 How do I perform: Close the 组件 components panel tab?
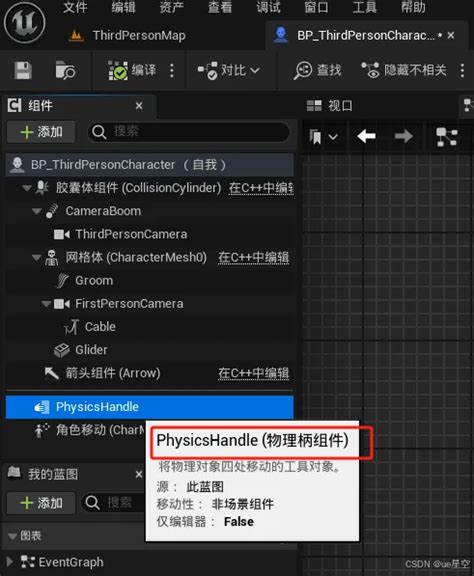(x=139, y=106)
